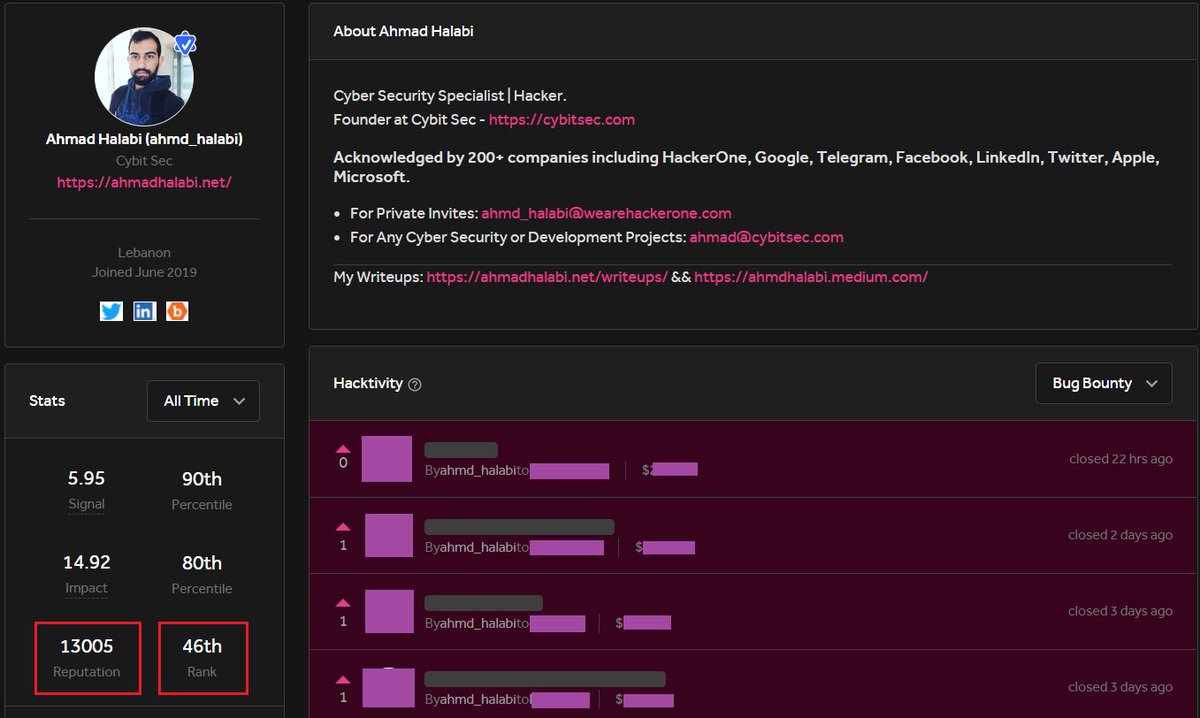The image size is (1200, 718).
Task: Click the Lebanon location text
Action: 144,253
